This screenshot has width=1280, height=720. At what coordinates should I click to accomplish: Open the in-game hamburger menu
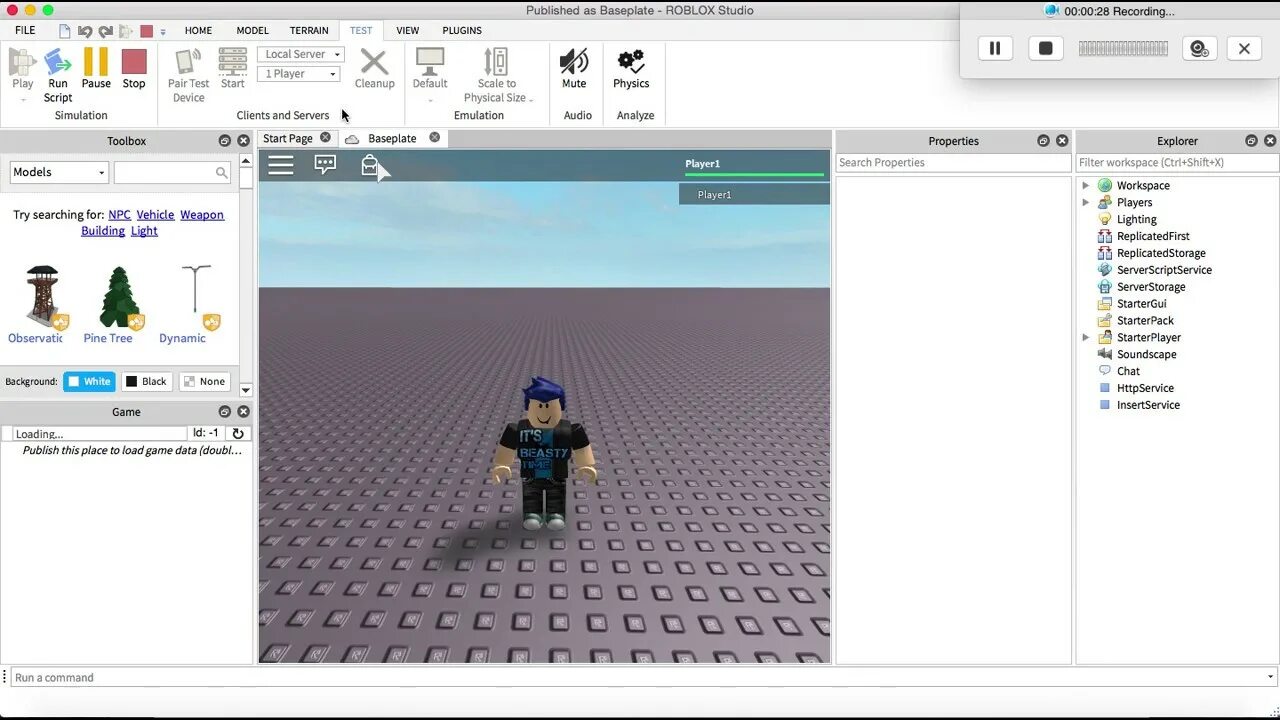pyautogui.click(x=281, y=165)
